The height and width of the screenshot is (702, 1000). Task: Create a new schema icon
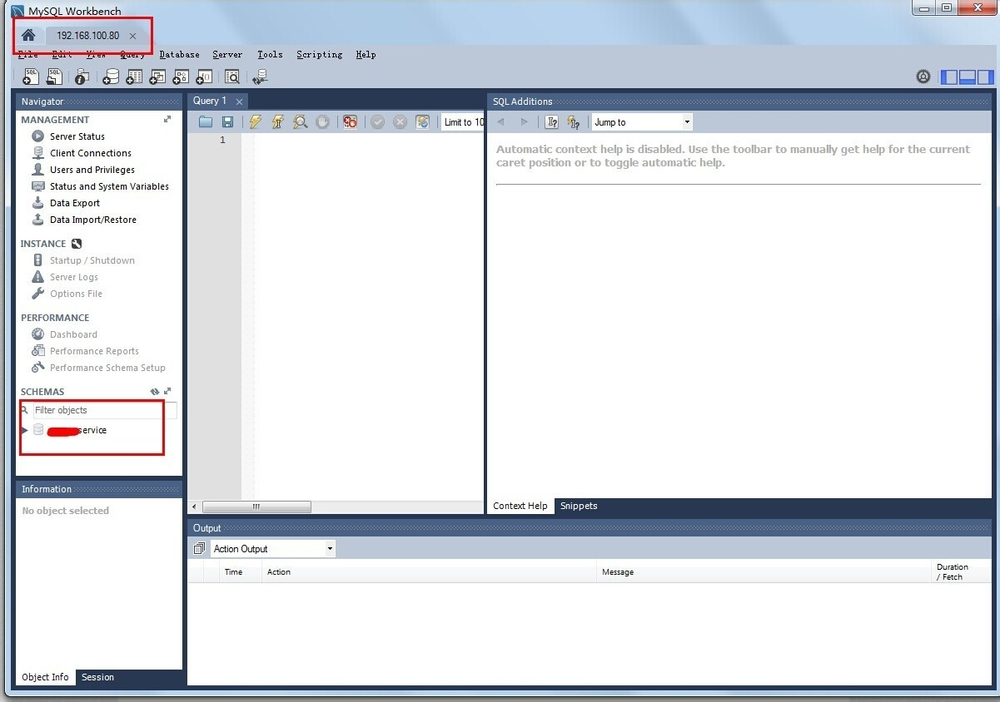pyautogui.click(x=110, y=77)
